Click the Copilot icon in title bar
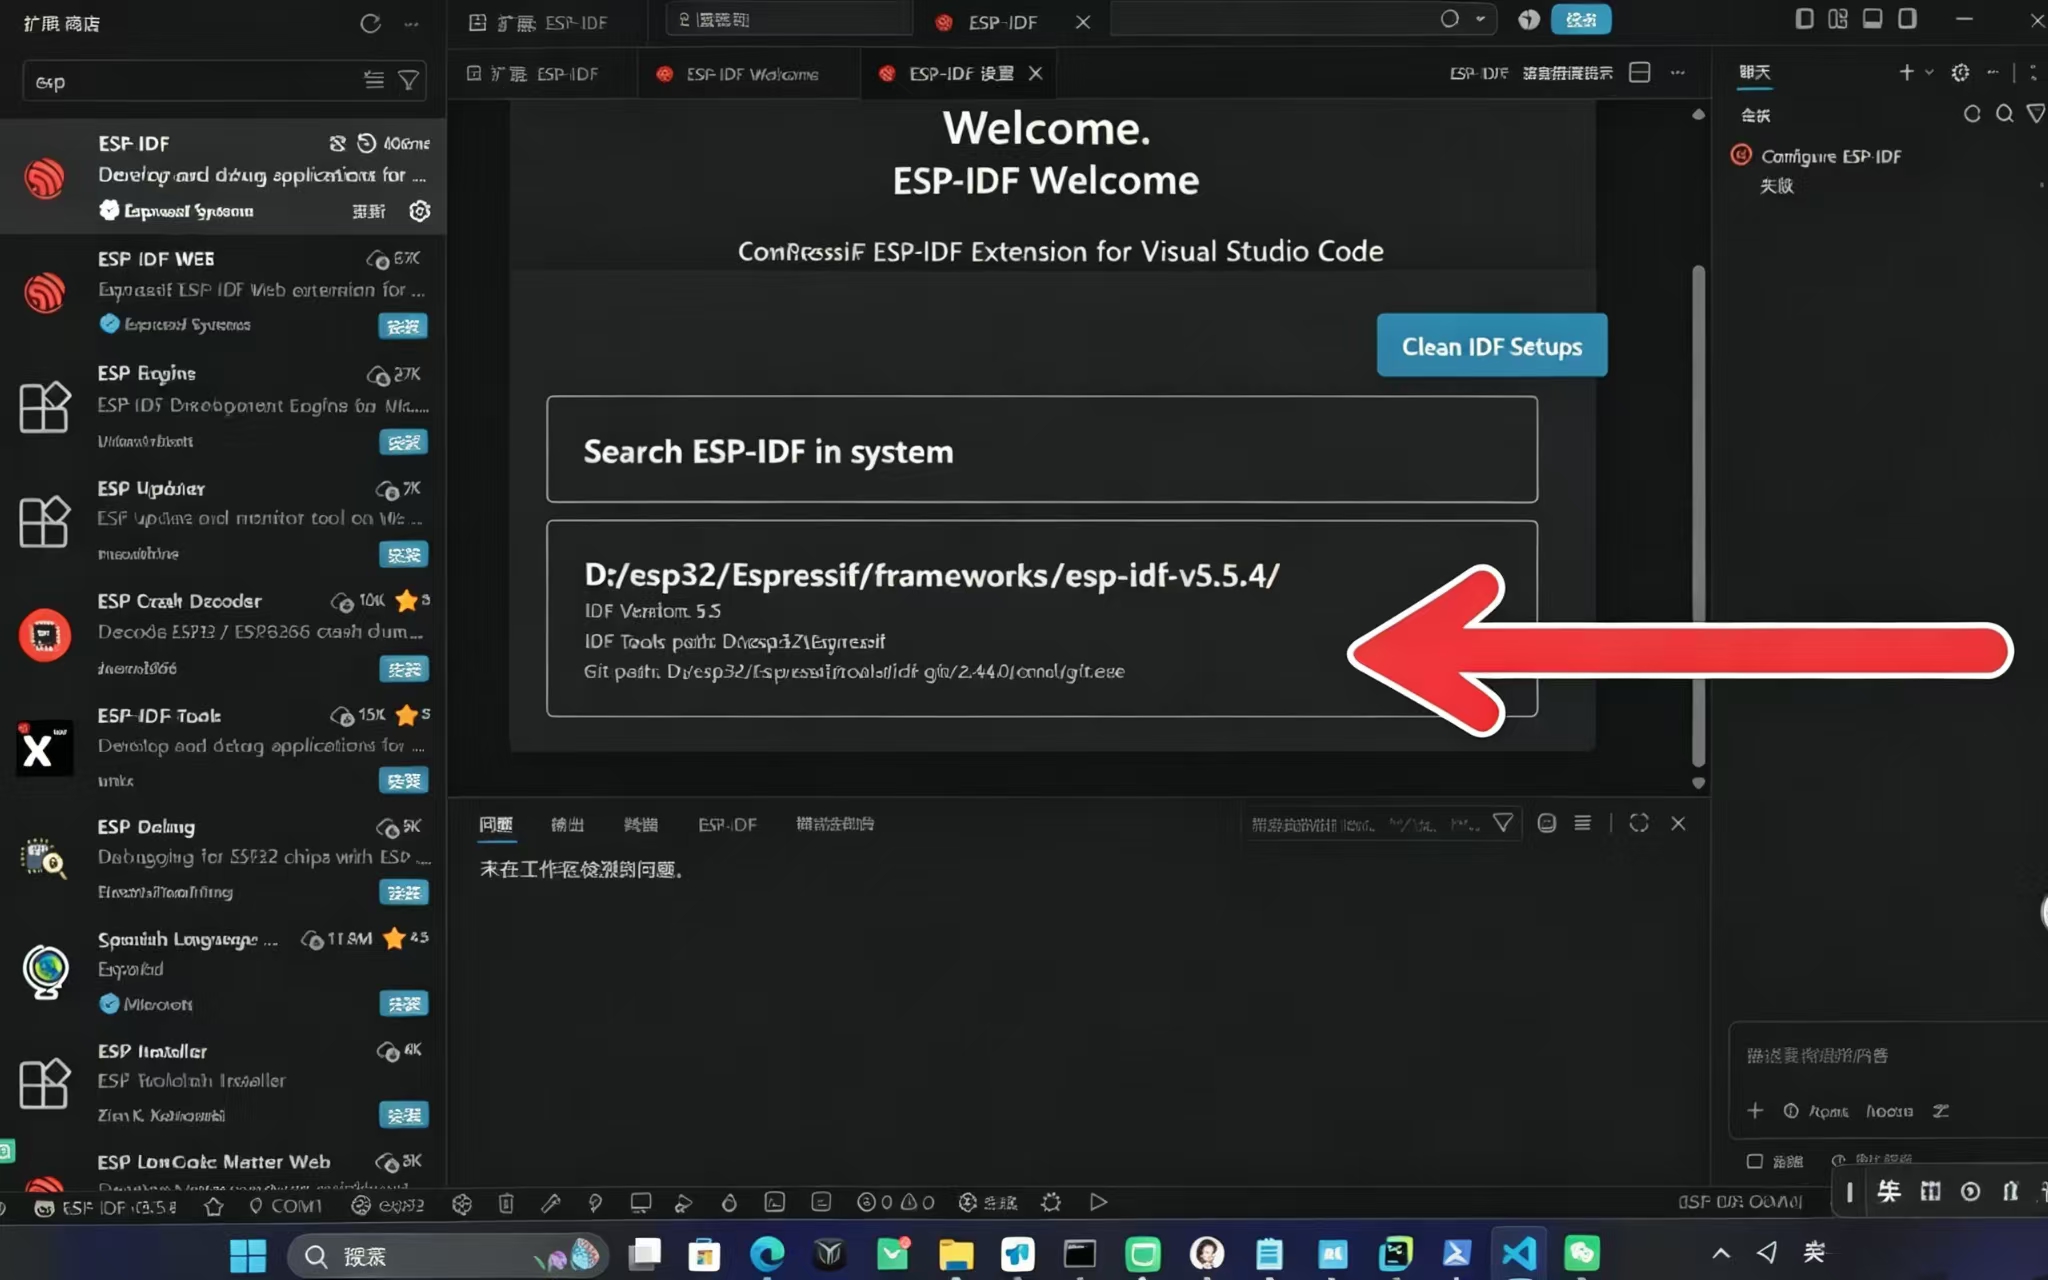 coord(1528,20)
